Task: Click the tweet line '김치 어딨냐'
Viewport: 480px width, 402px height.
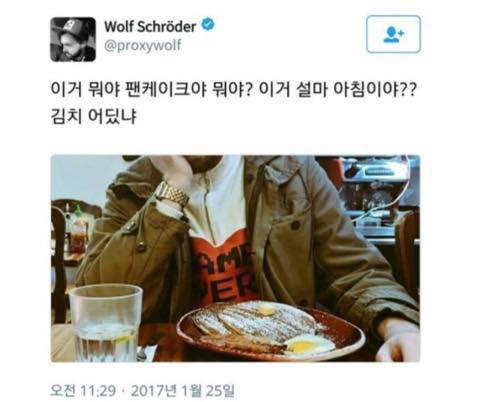Action: tap(94, 117)
